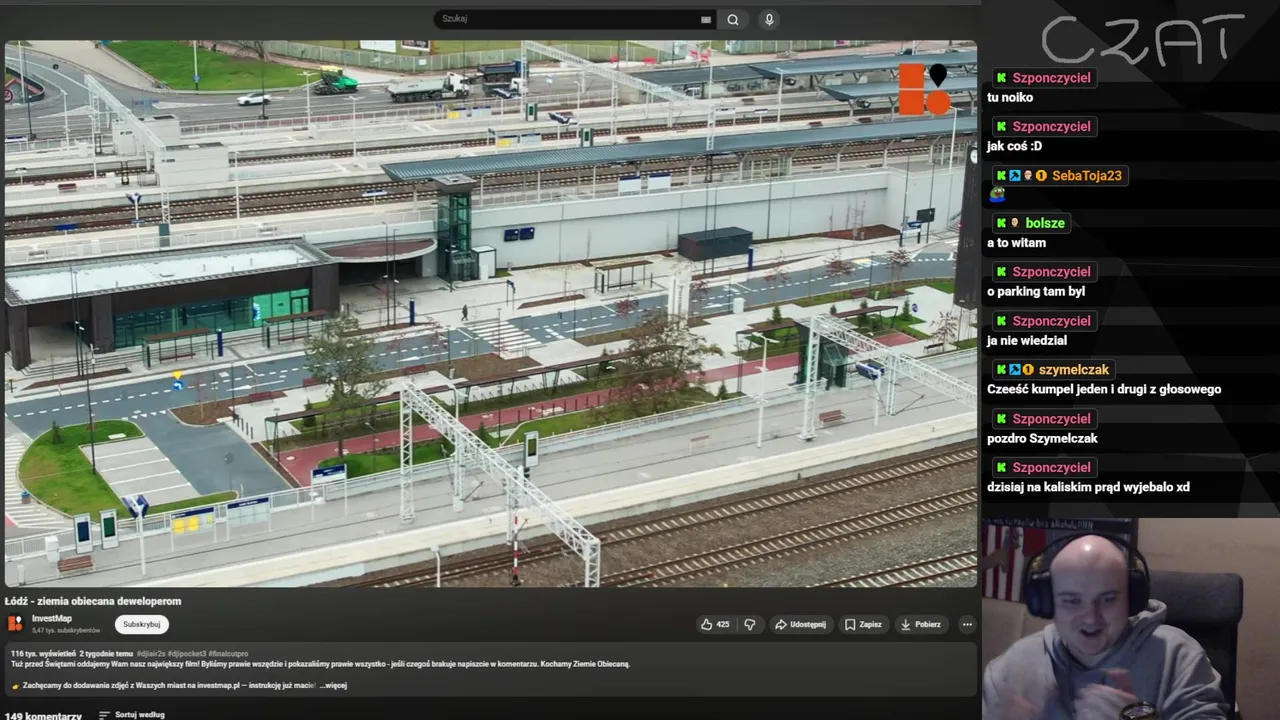This screenshot has width=1280, height=720.
Task: Click szymelczak username in chat
Action: pyautogui.click(x=1074, y=370)
